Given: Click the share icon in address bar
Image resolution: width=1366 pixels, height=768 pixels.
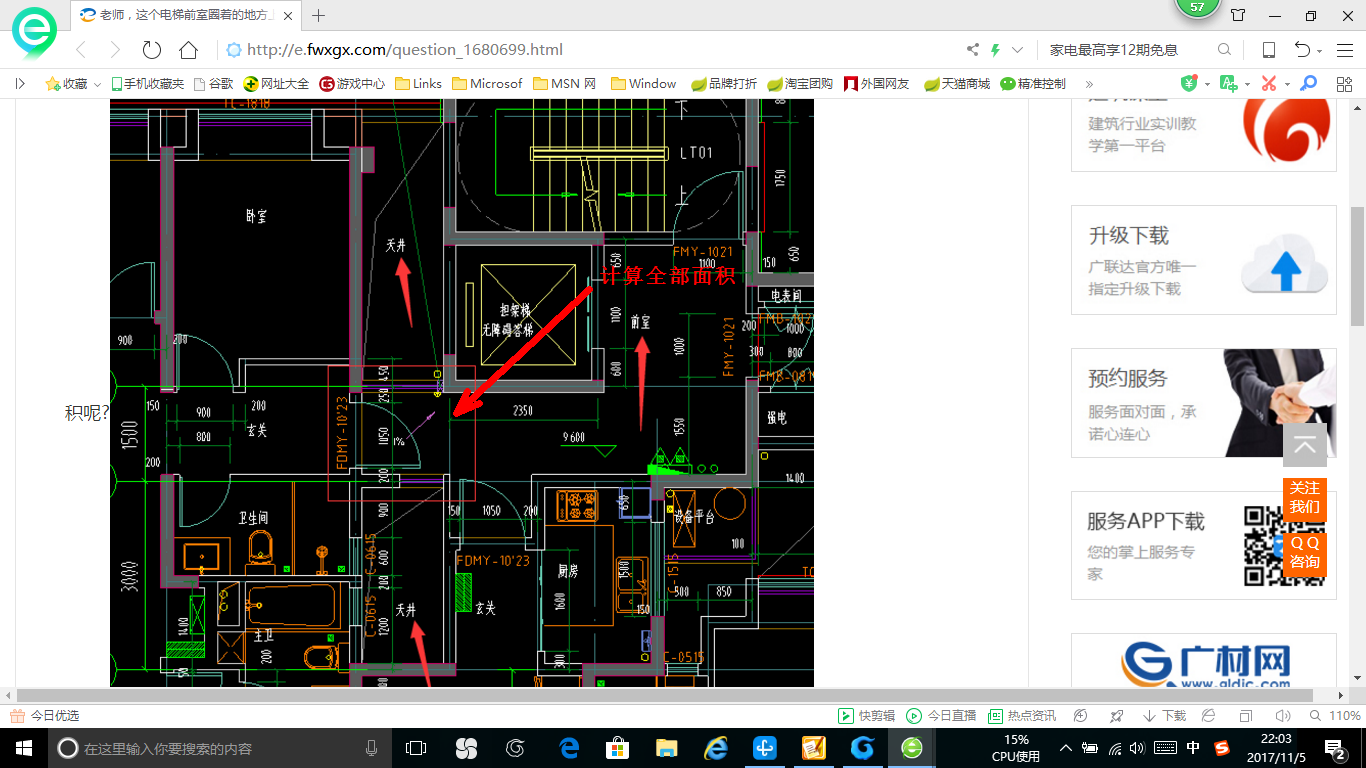Looking at the screenshot, I should 973,50.
